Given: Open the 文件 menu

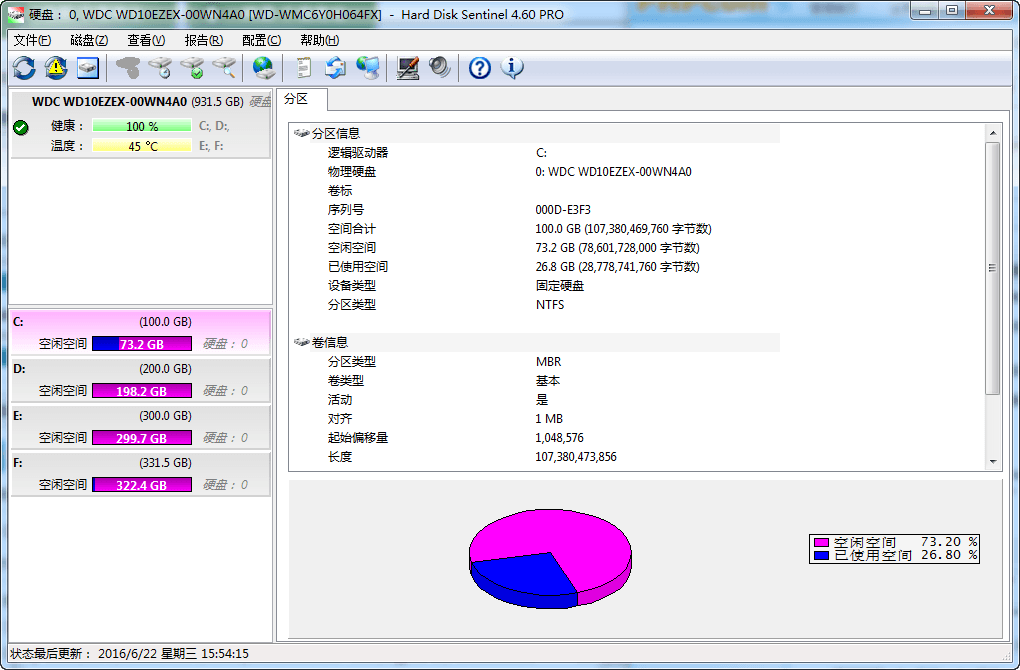Looking at the screenshot, I should pyautogui.click(x=32, y=40).
